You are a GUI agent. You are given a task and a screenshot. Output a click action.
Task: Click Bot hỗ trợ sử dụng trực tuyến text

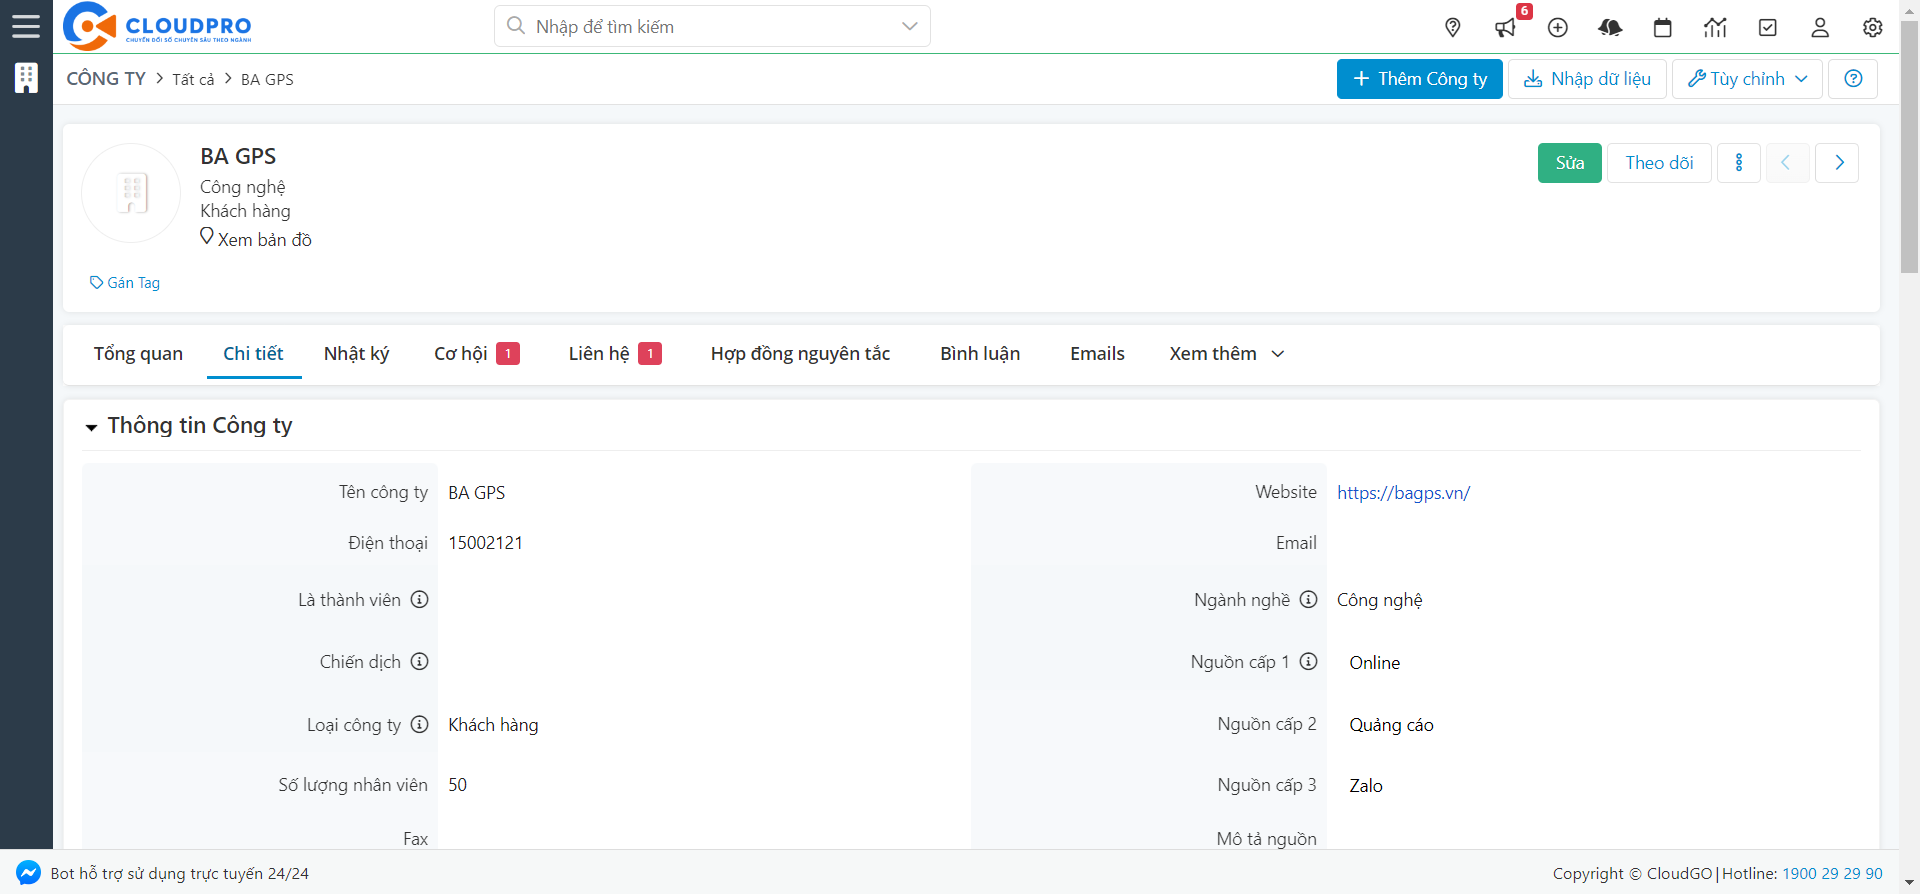[x=180, y=873]
